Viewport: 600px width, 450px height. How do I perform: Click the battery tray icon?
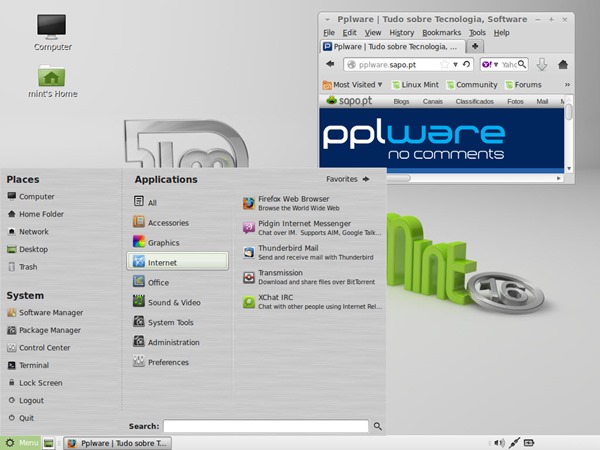click(x=529, y=443)
